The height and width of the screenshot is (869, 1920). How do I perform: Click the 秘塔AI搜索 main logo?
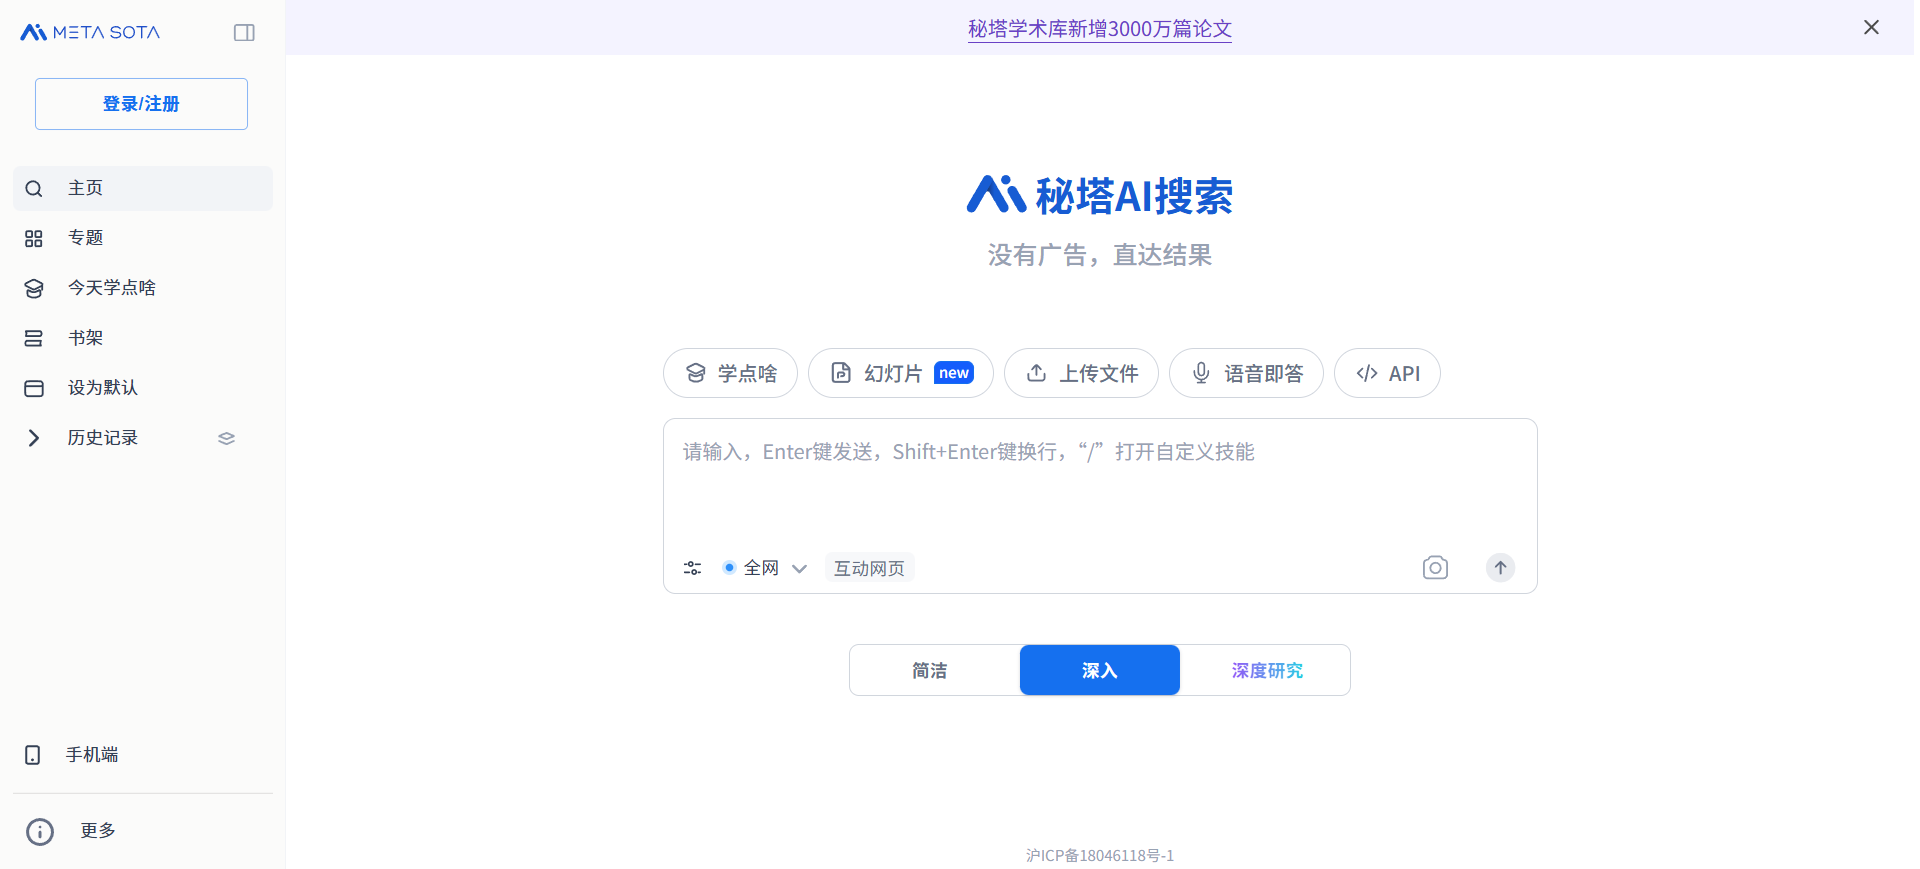pyautogui.click(x=1100, y=196)
